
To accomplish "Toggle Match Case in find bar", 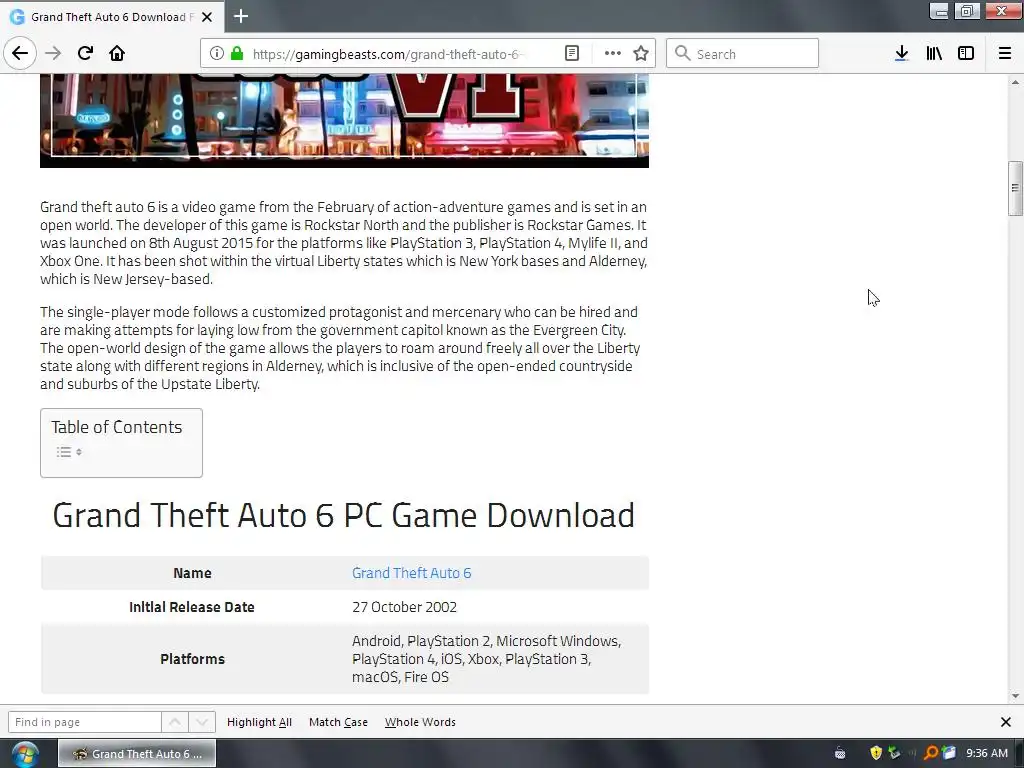I will tap(338, 722).
